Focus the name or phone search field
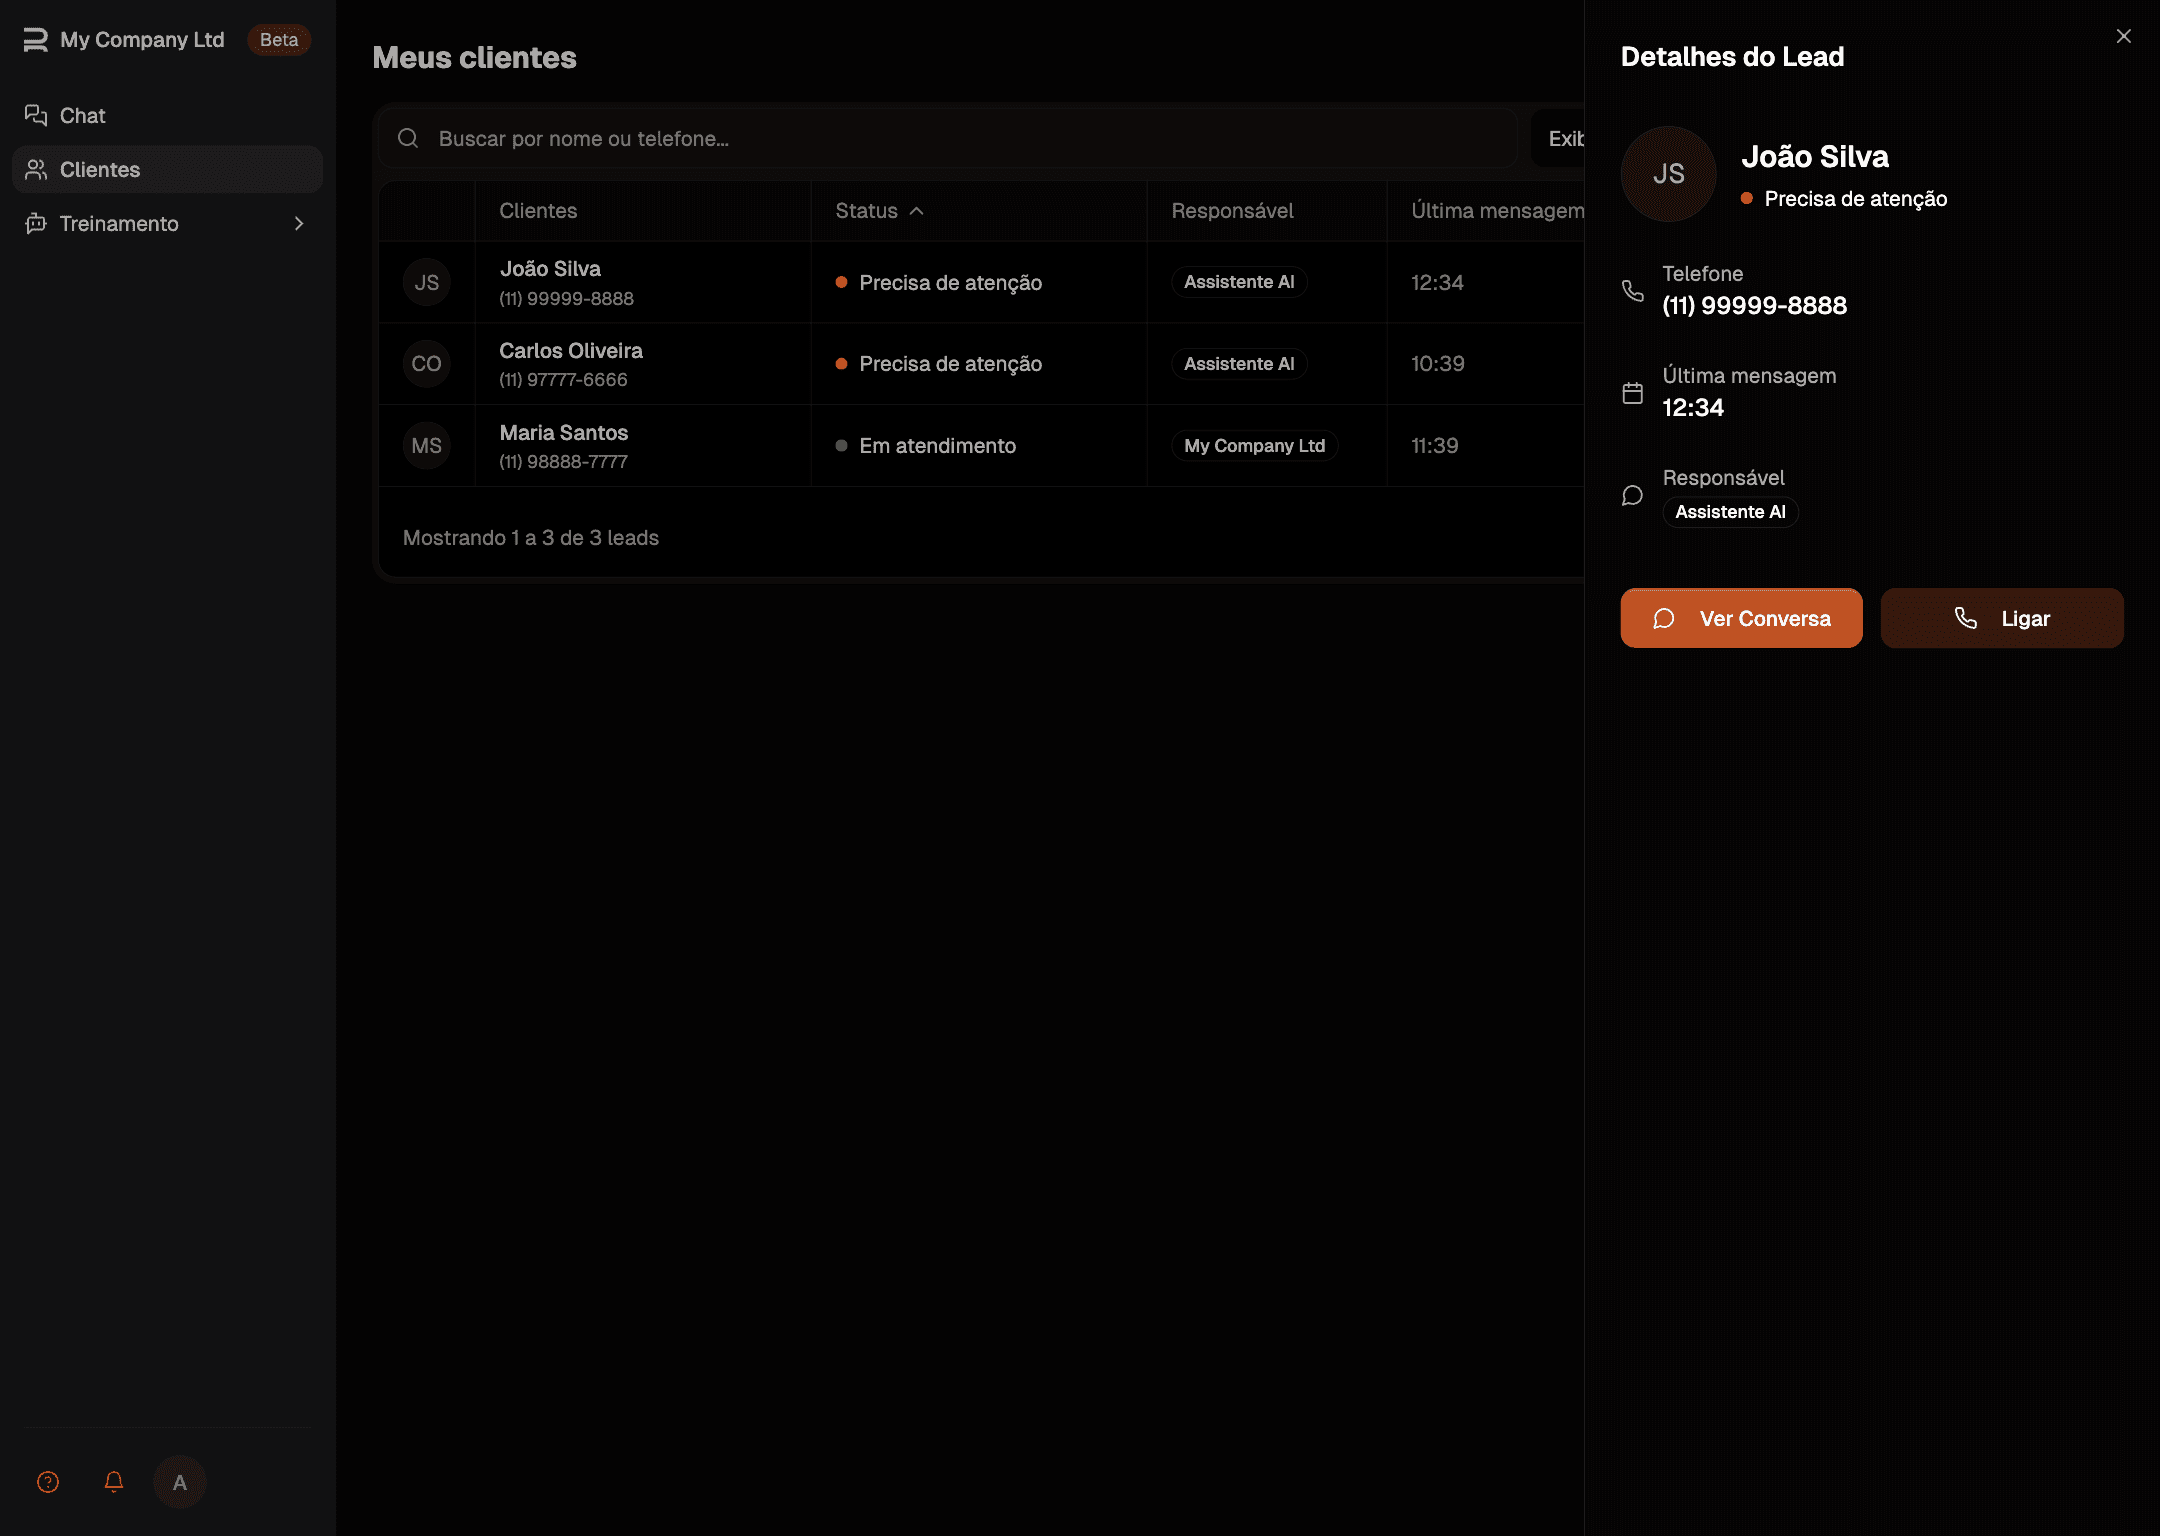The image size is (2160, 1536). (960, 139)
